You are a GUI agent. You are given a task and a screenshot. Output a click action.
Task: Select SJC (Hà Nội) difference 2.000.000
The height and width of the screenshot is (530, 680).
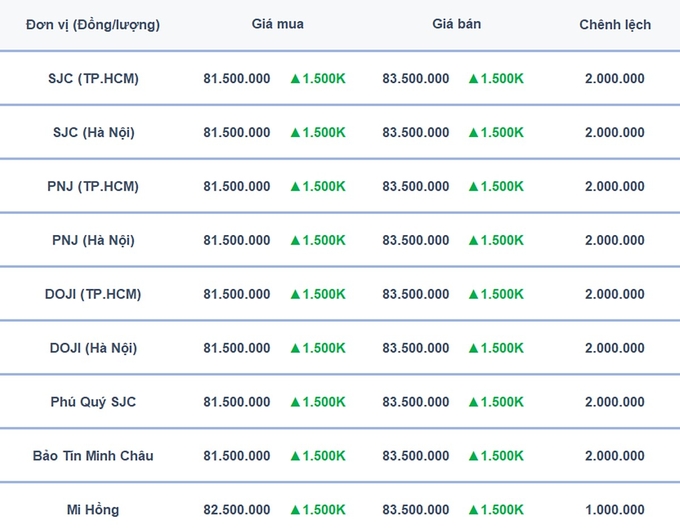coord(615,132)
